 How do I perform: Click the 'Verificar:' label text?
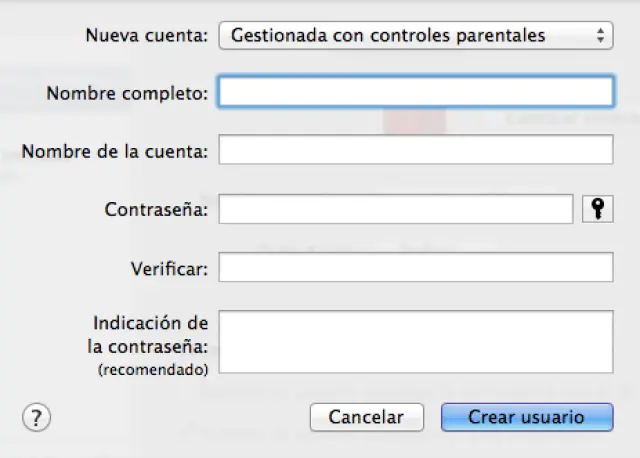click(169, 268)
